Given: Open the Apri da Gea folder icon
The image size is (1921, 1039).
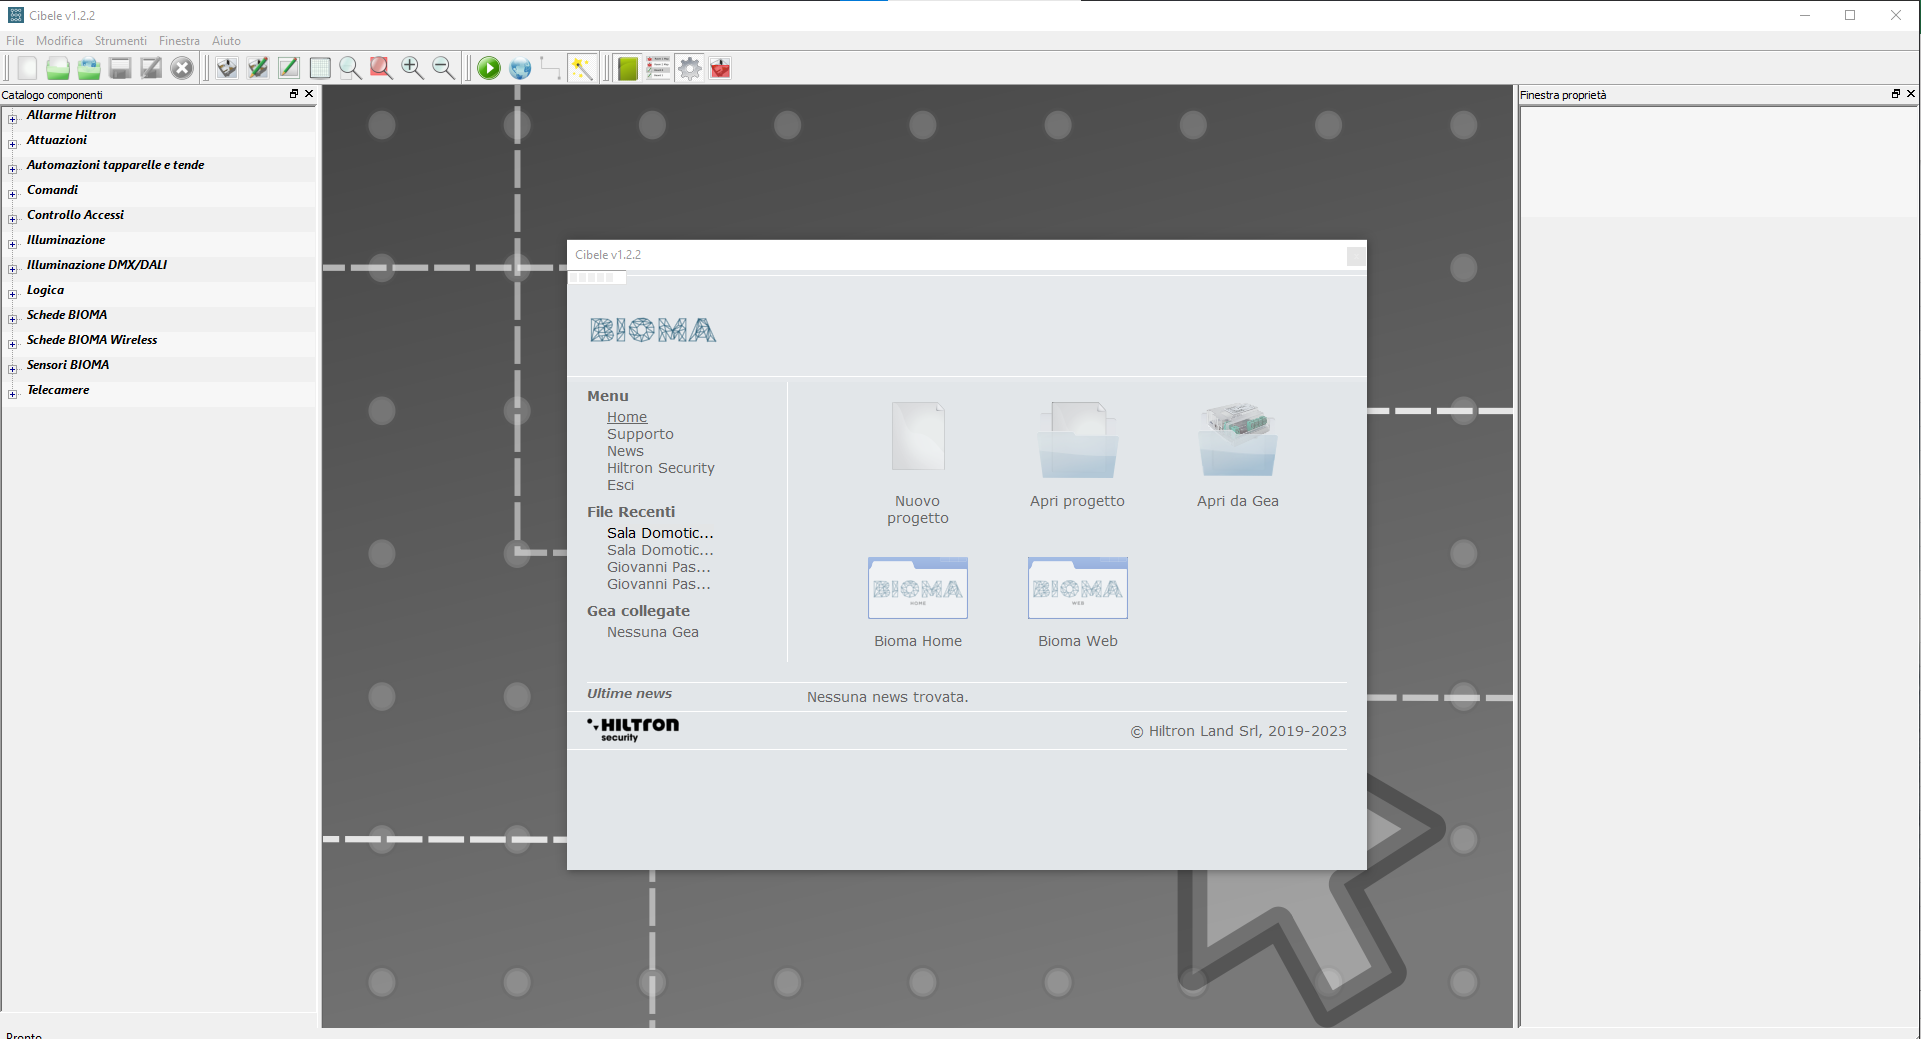Looking at the screenshot, I should point(1237,440).
